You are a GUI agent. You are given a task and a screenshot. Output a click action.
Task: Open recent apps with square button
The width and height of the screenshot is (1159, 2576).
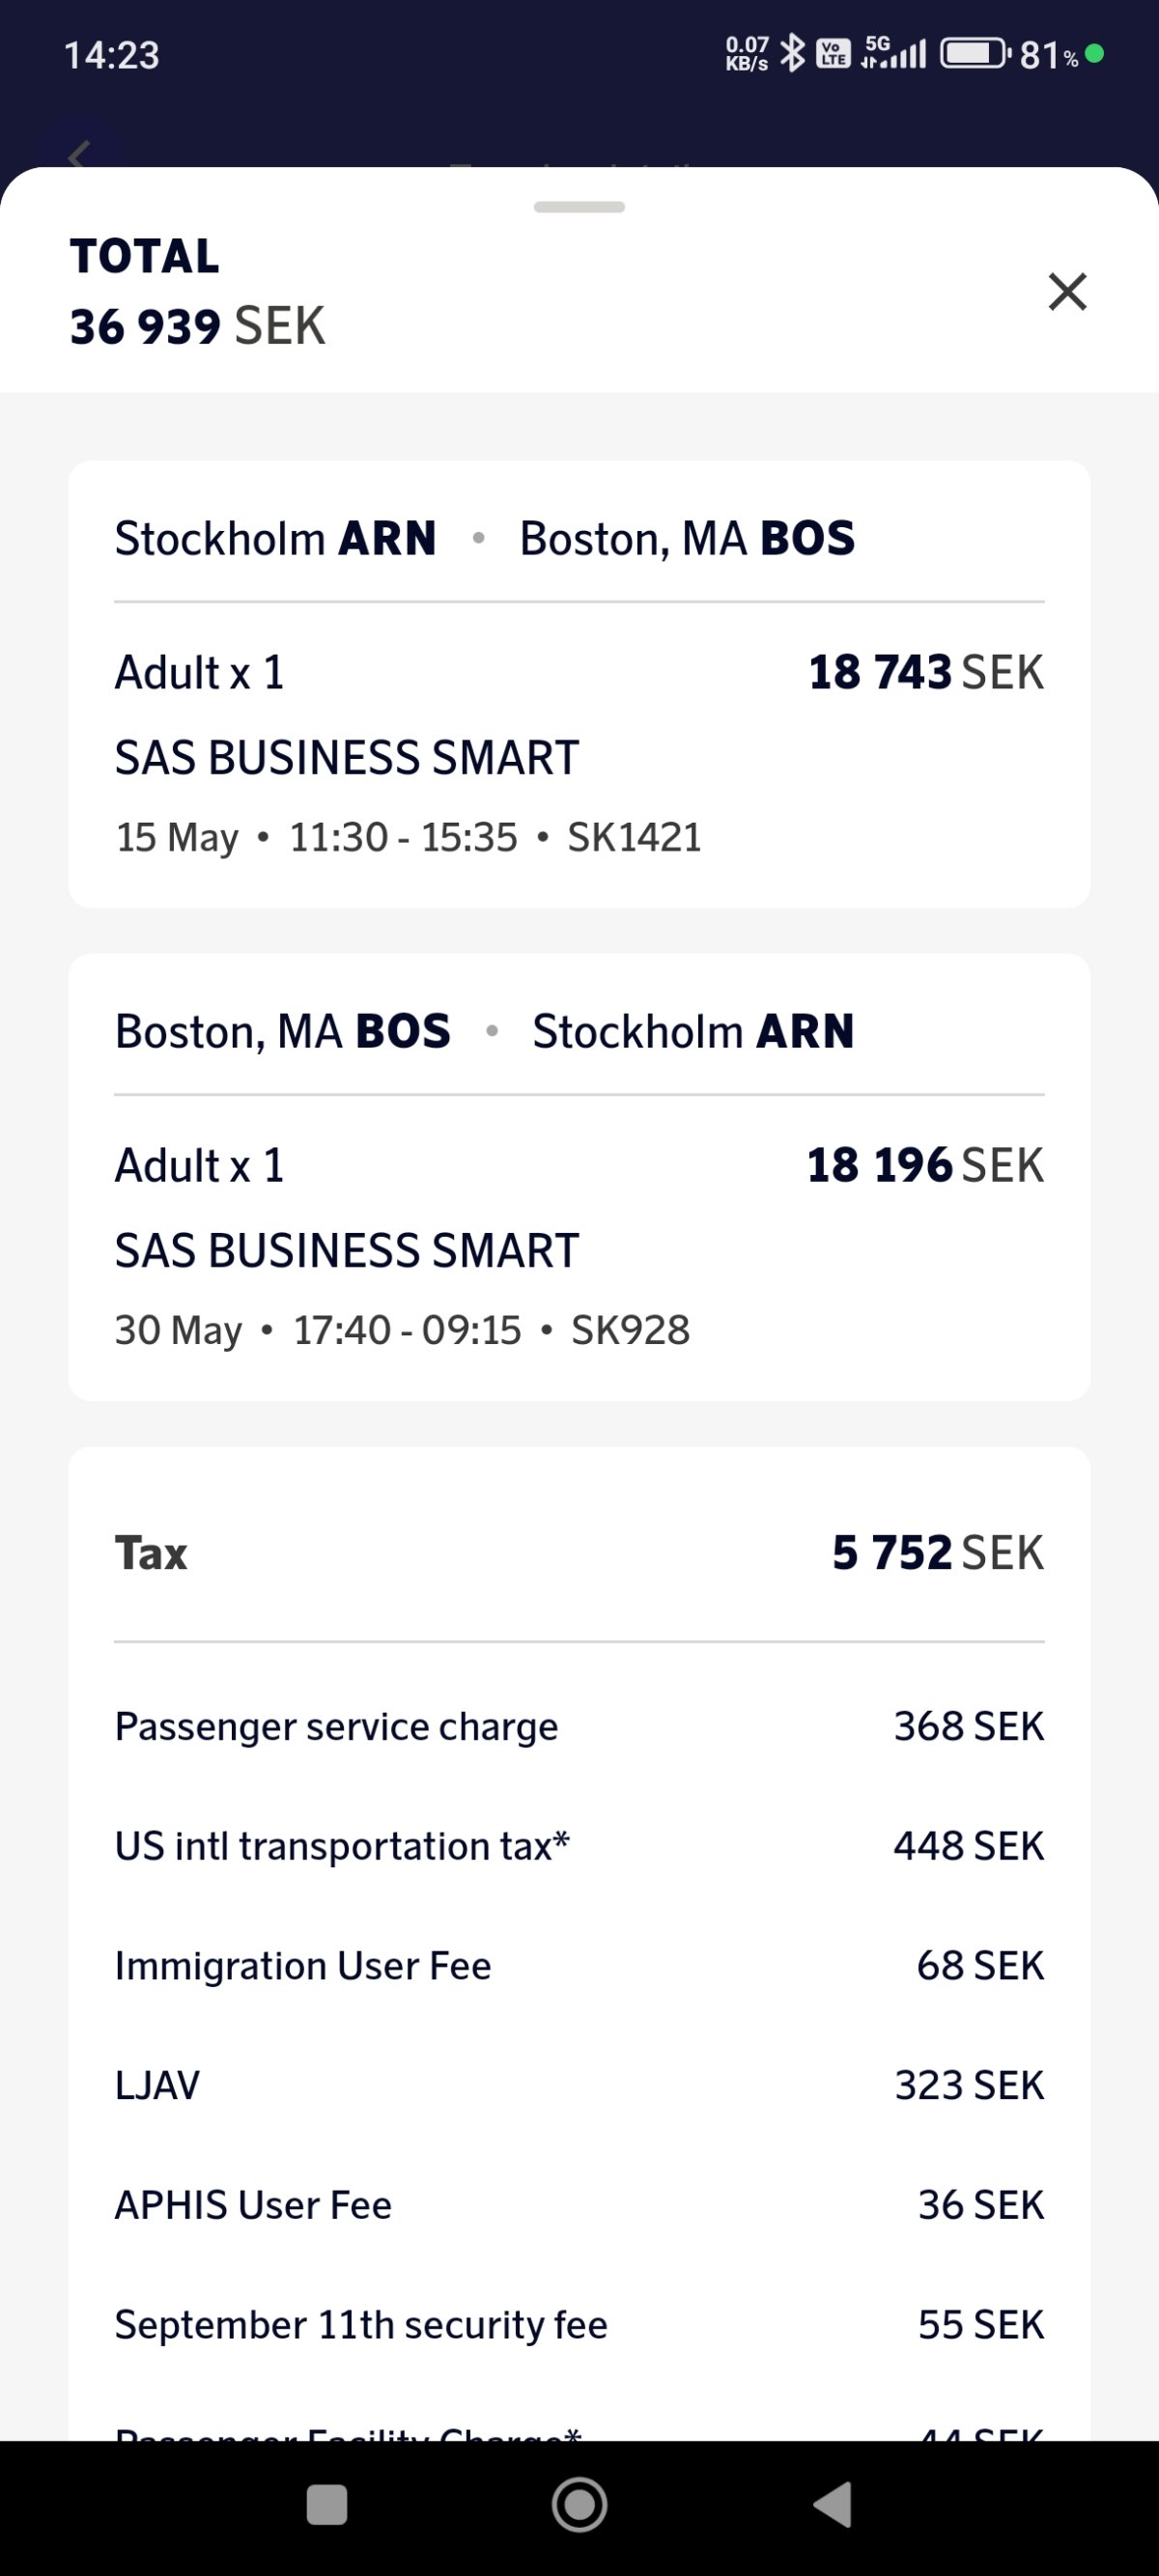(326, 2505)
